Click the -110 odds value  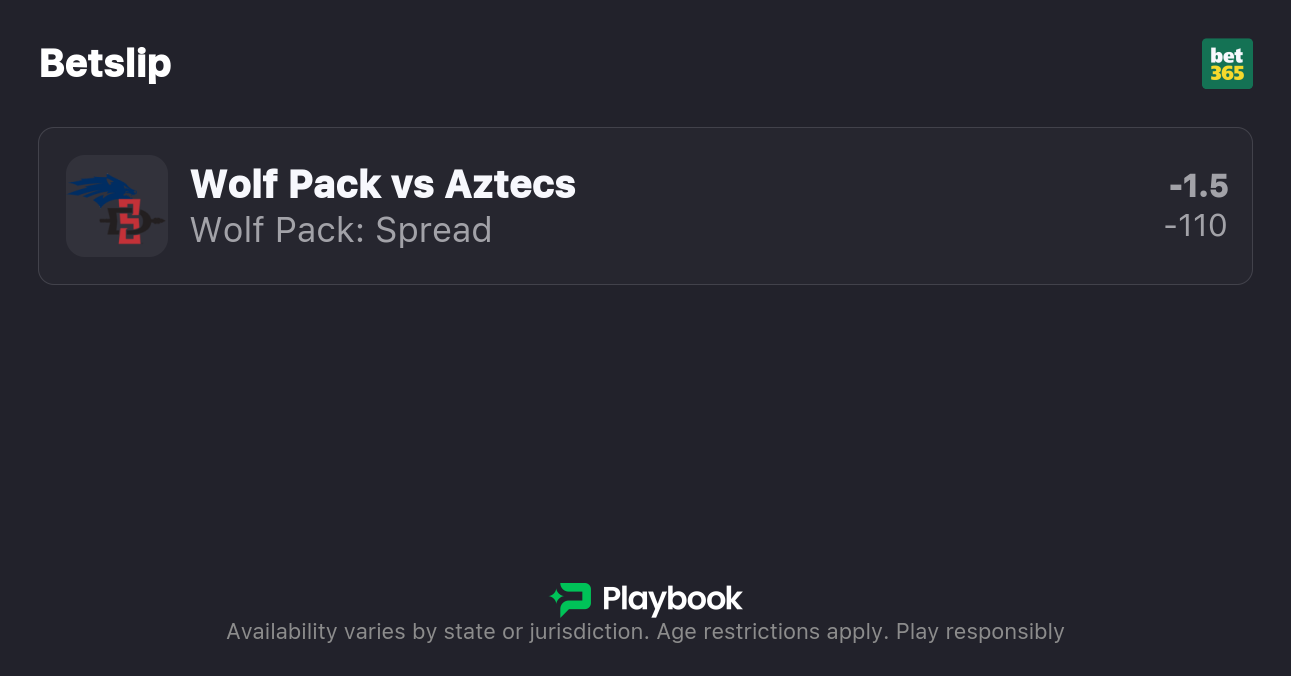[1197, 226]
